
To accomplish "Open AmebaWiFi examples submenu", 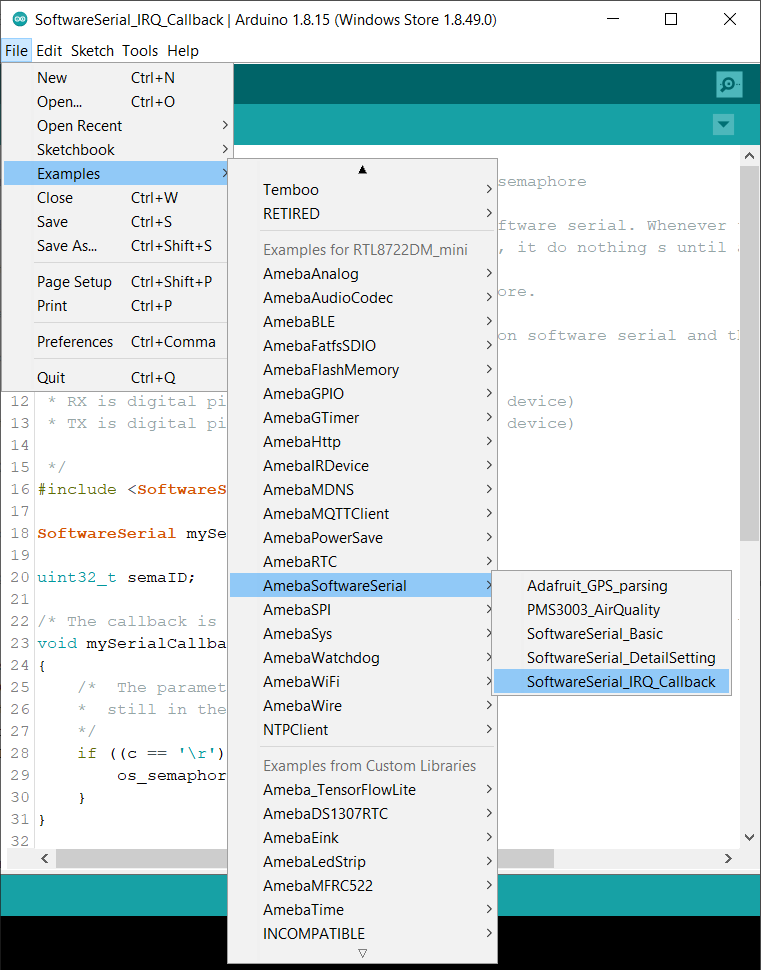I will point(363,682).
